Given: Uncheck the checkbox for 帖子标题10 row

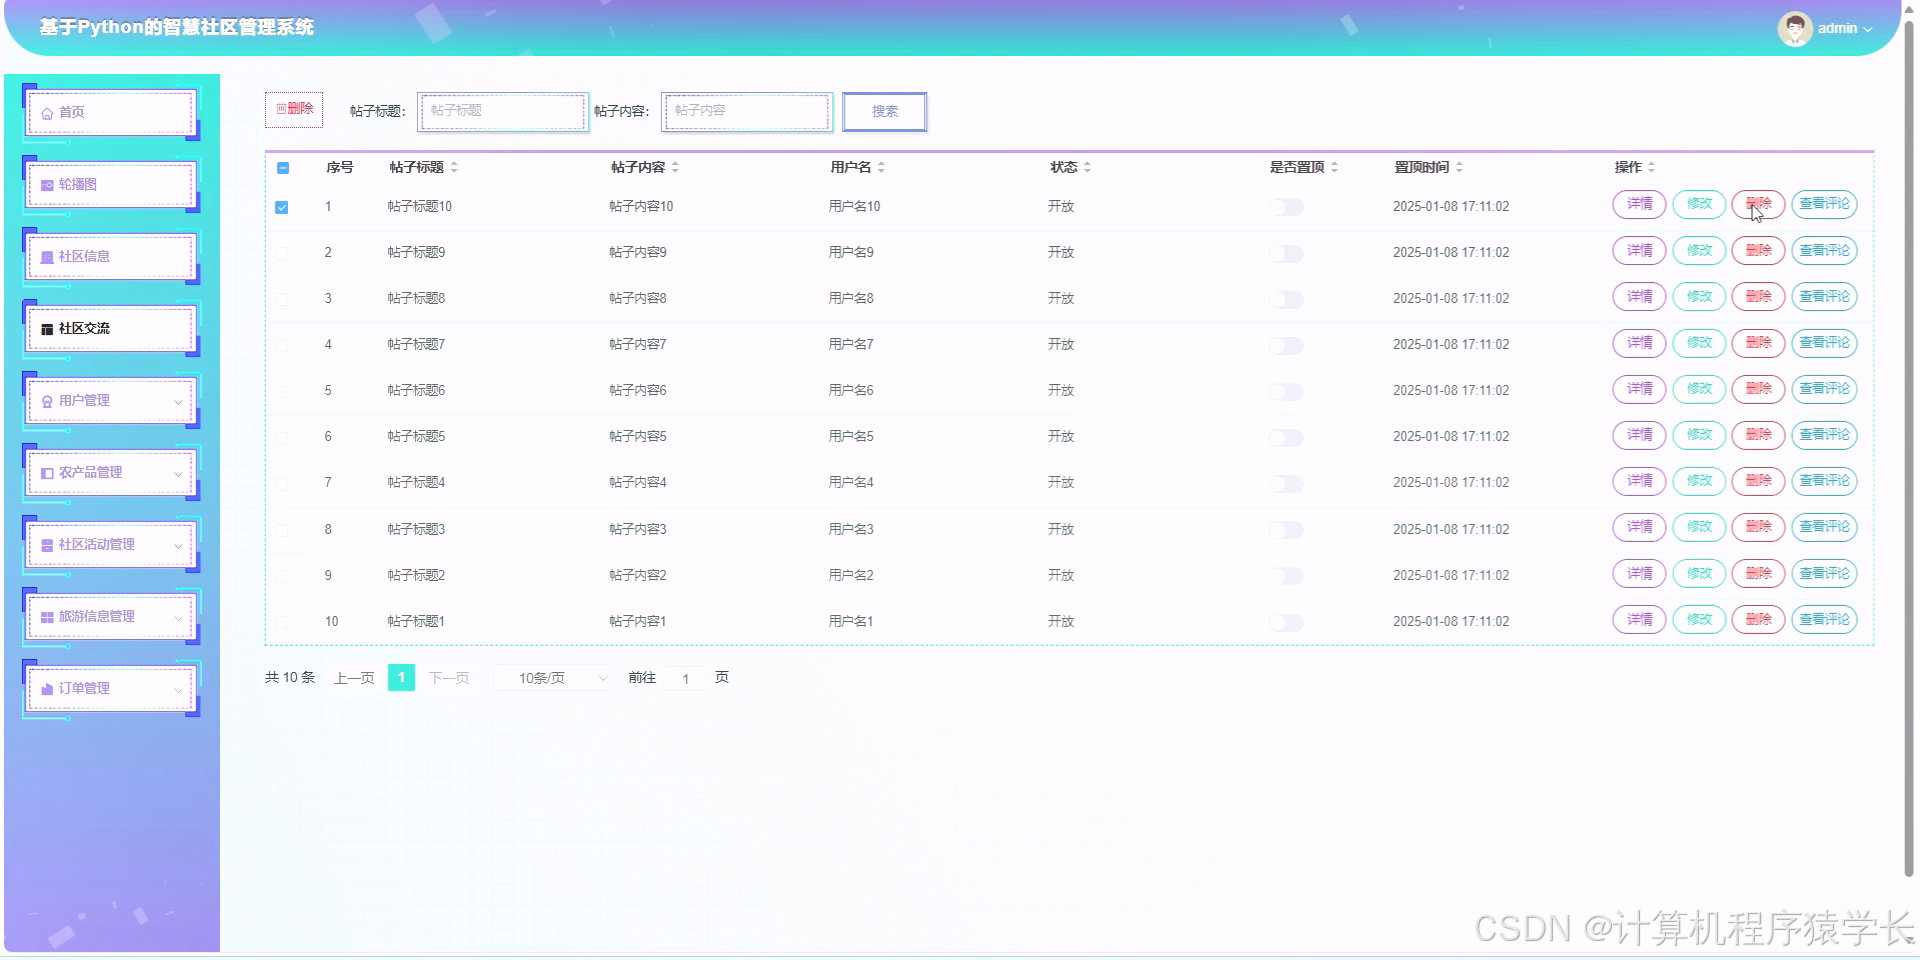Looking at the screenshot, I should [x=282, y=207].
